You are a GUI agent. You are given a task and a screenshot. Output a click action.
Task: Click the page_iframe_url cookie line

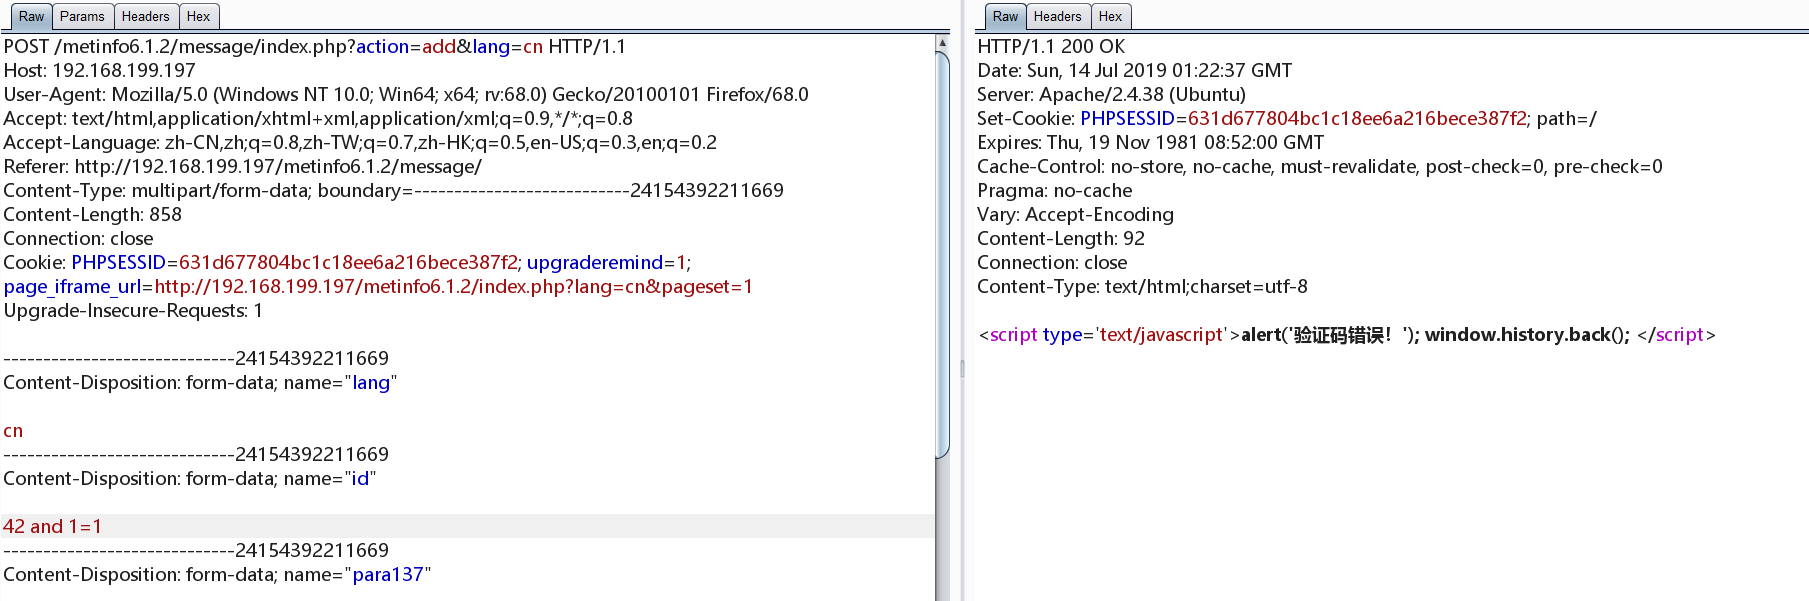[378, 287]
